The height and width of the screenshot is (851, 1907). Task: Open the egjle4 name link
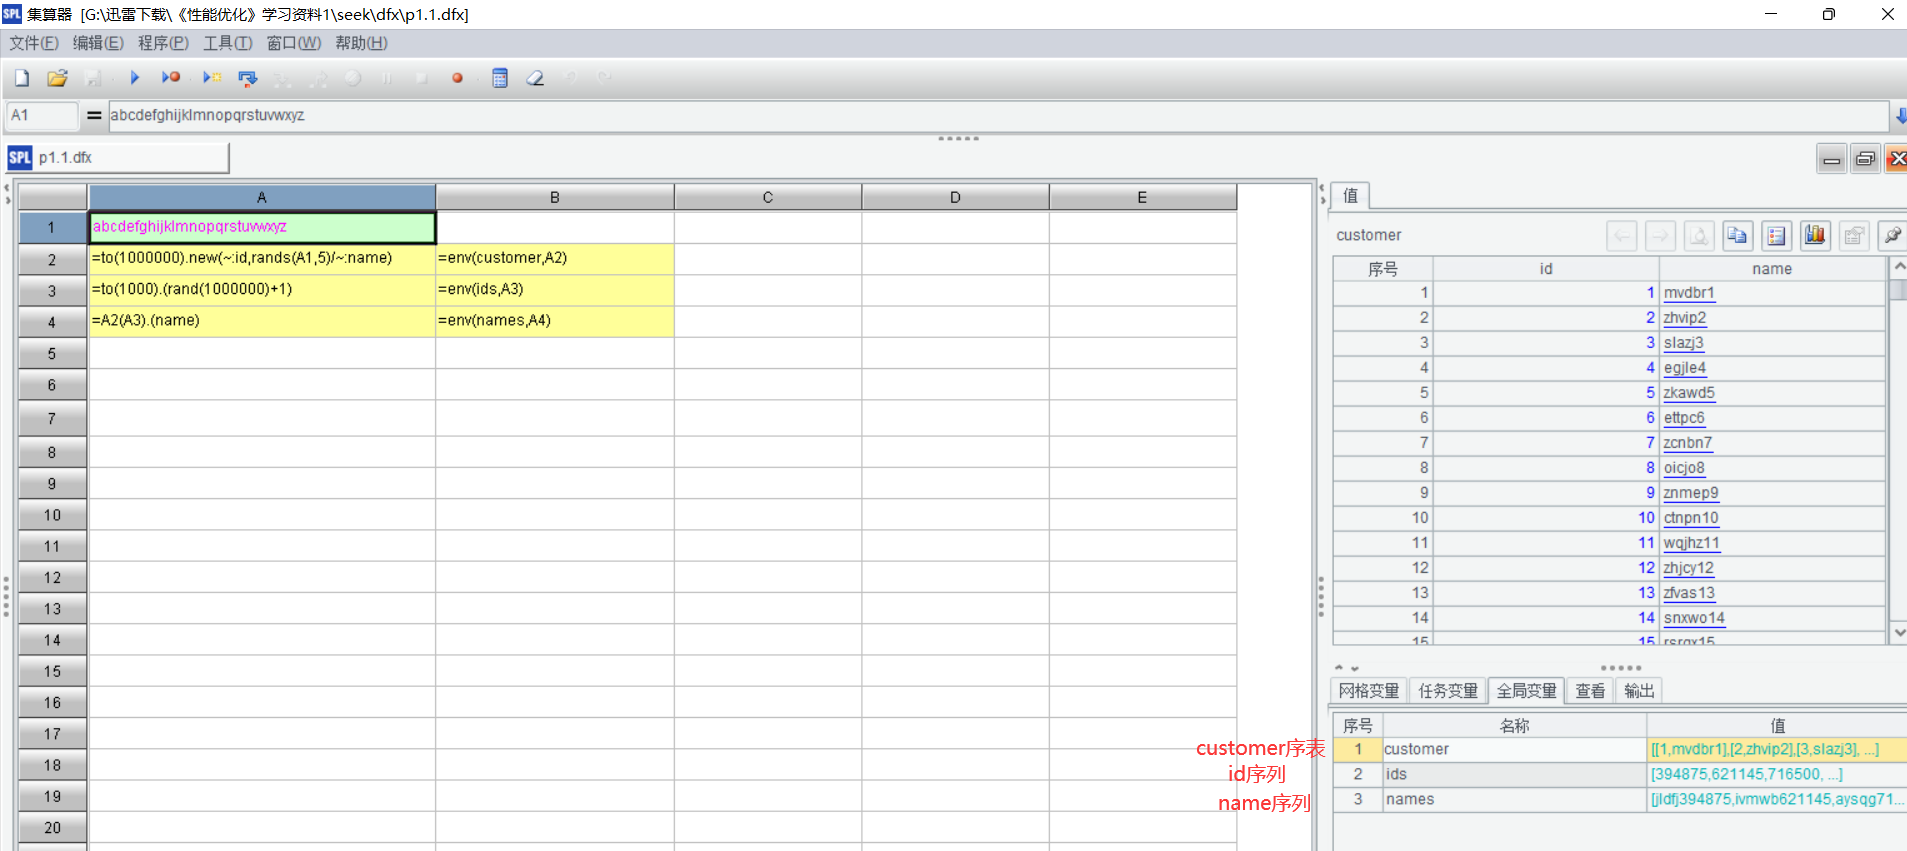tap(1685, 368)
